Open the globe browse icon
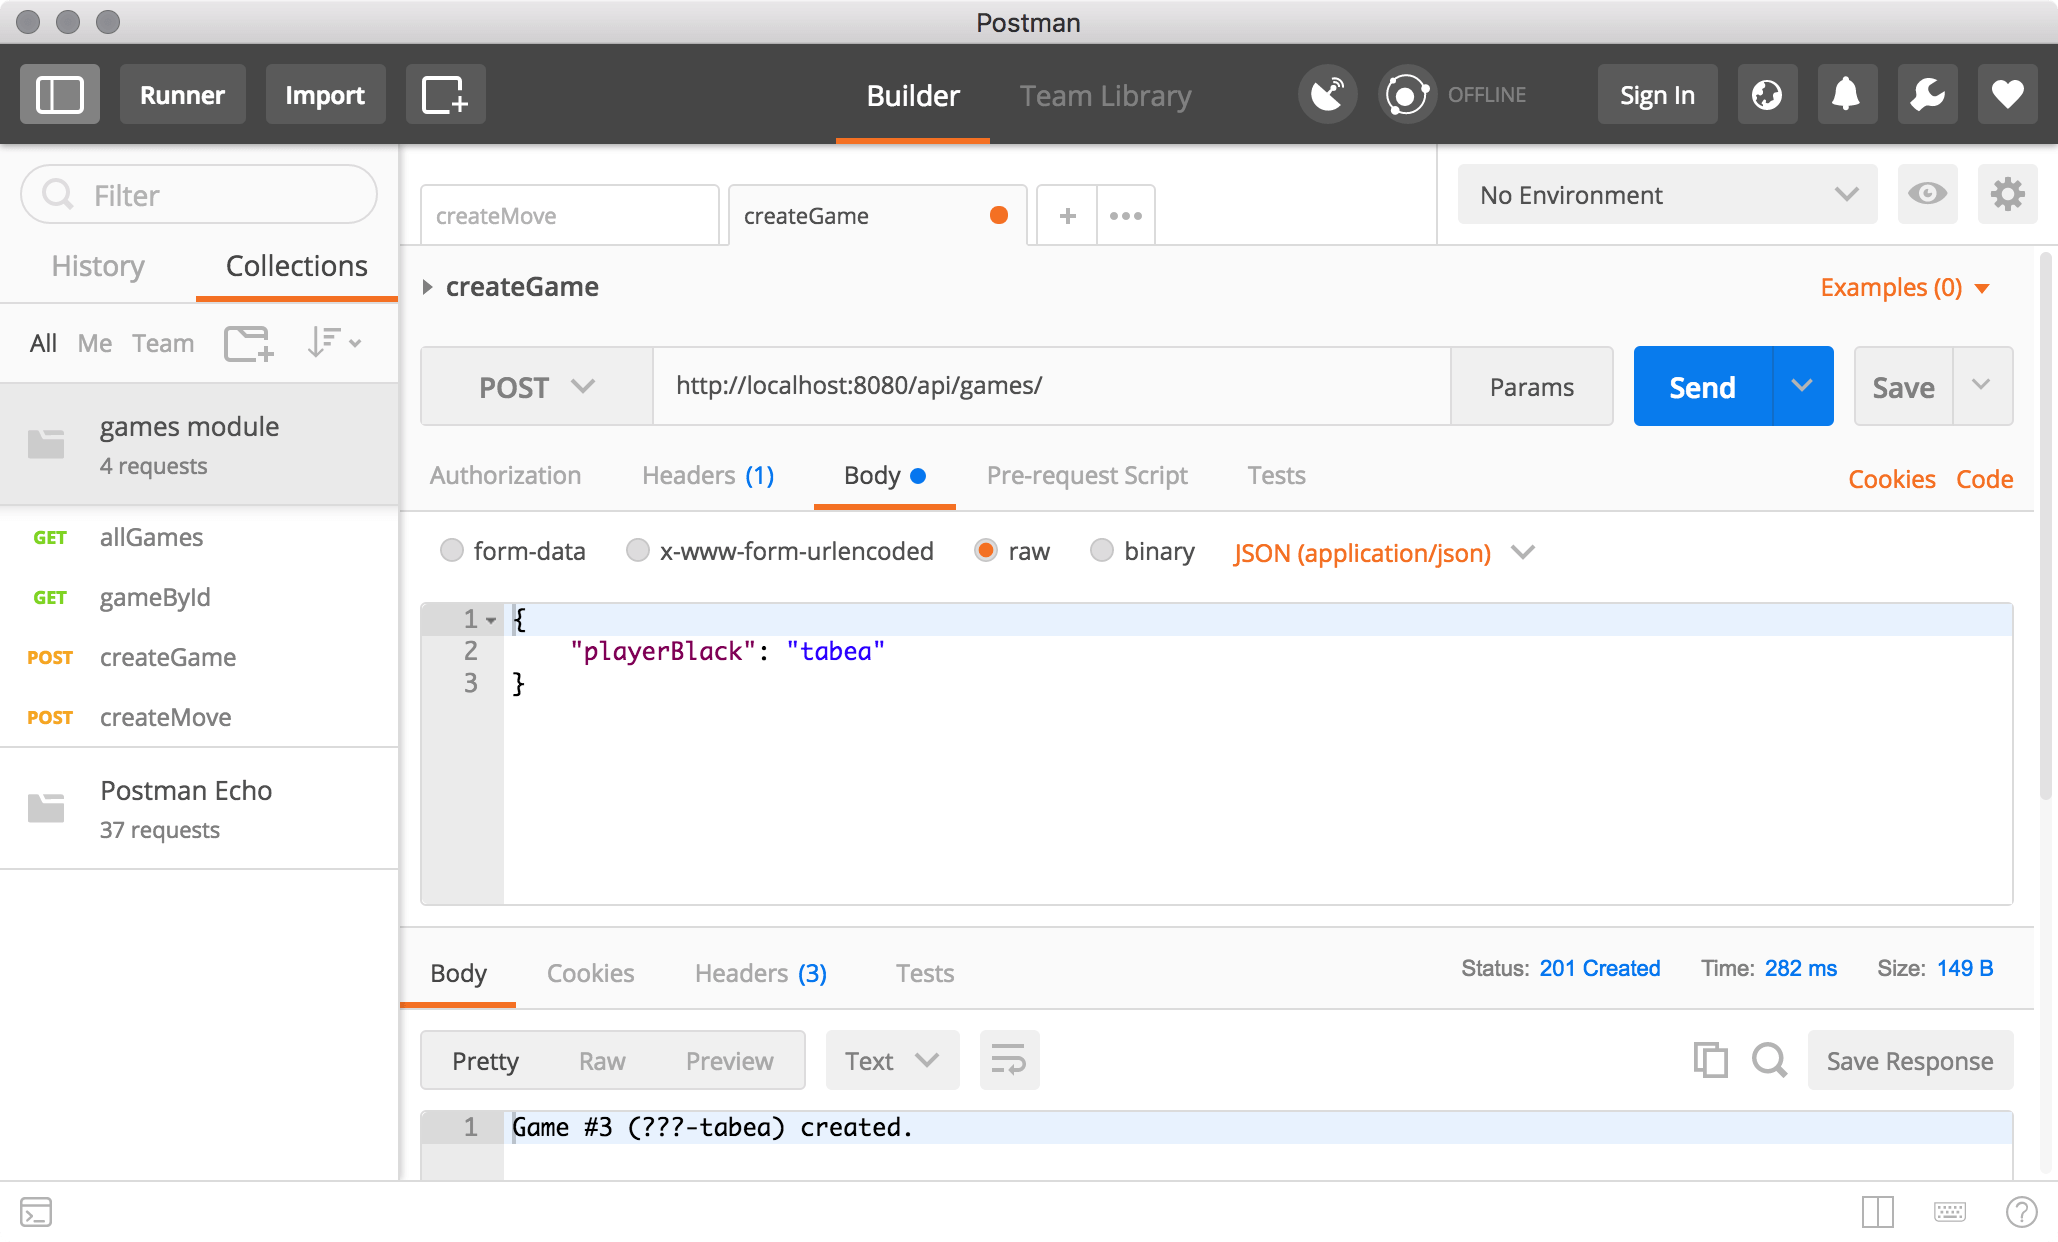The height and width of the screenshot is (1242, 2058). pos(1767,95)
